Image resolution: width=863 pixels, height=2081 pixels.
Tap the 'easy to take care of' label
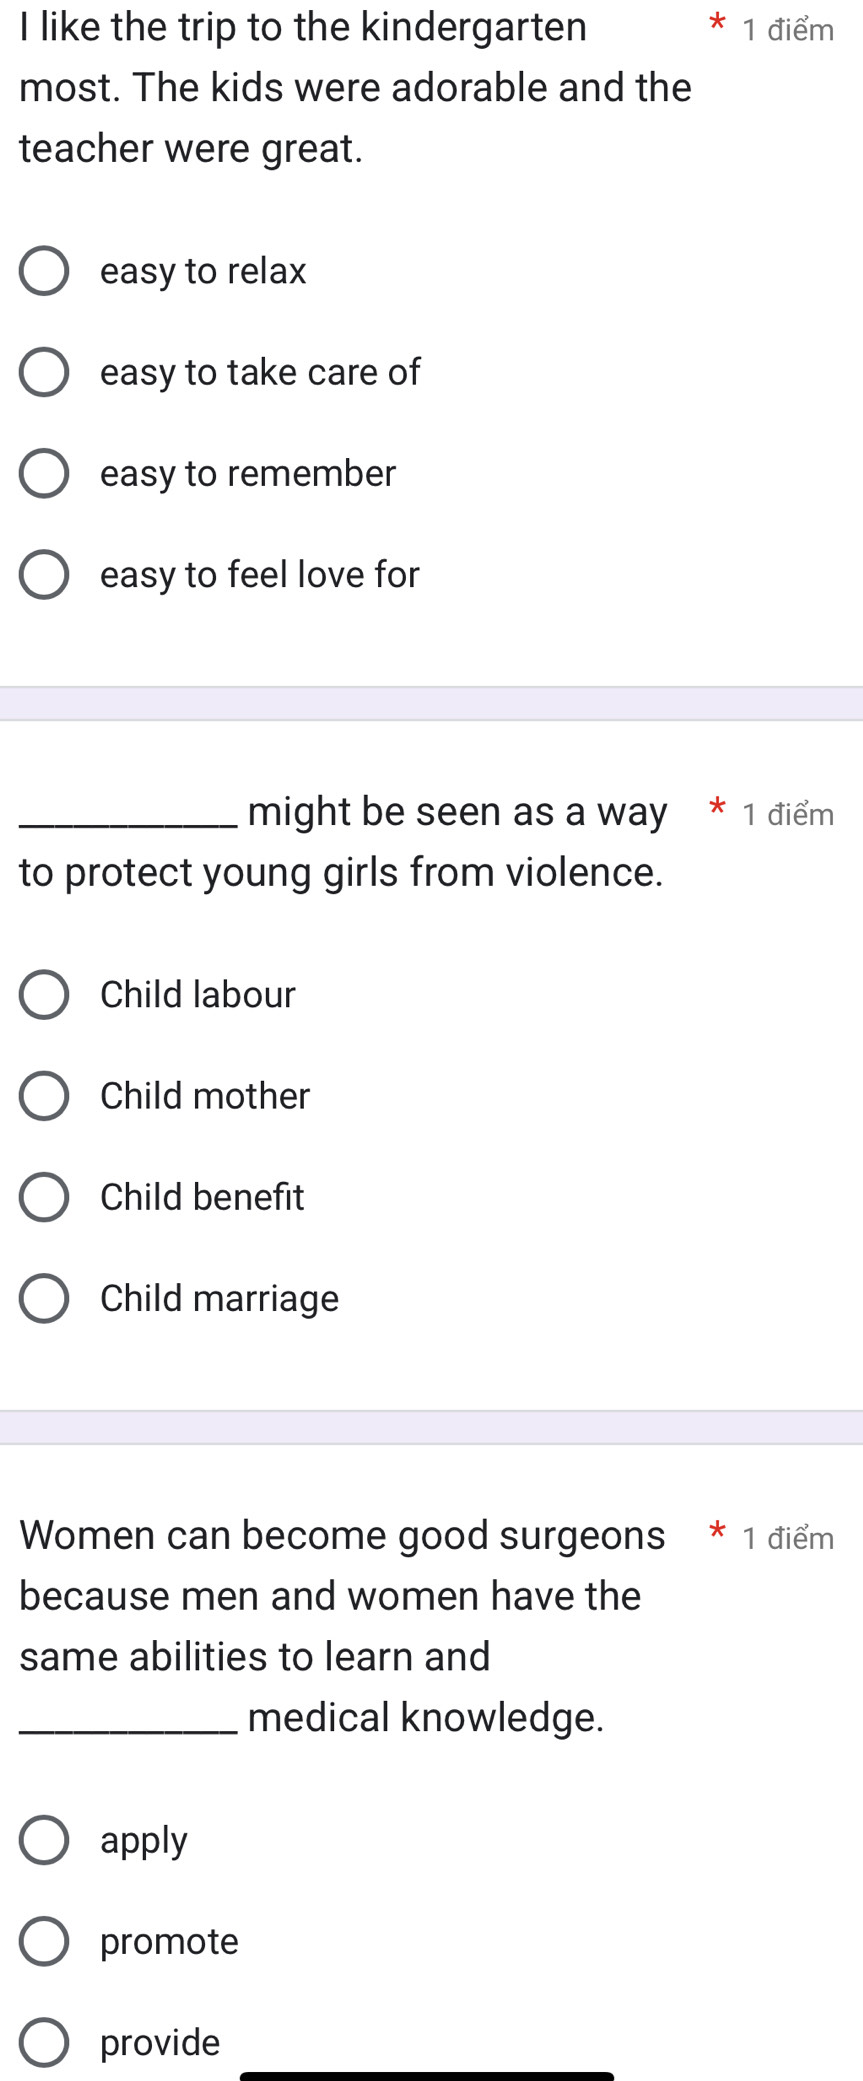point(260,373)
